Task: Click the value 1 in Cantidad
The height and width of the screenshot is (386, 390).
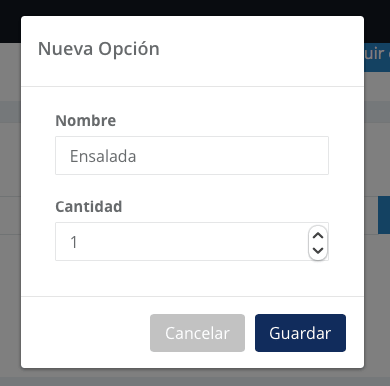Action: point(74,242)
